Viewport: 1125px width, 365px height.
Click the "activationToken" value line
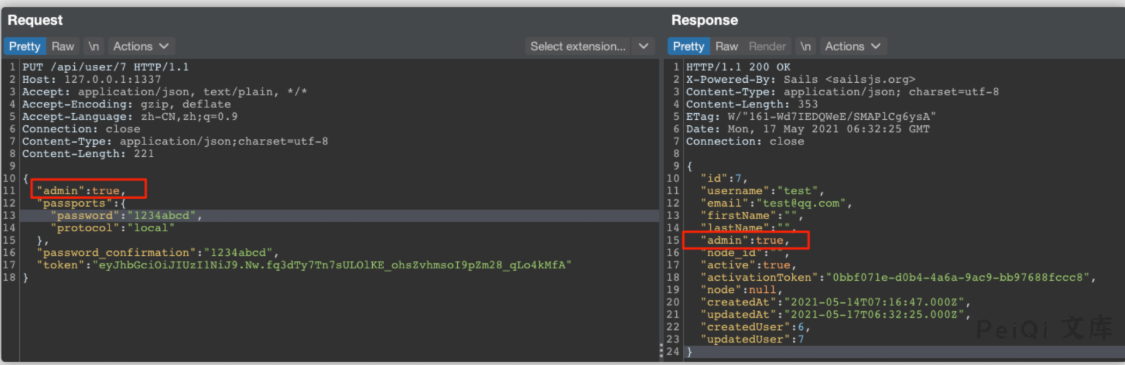click(898, 277)
